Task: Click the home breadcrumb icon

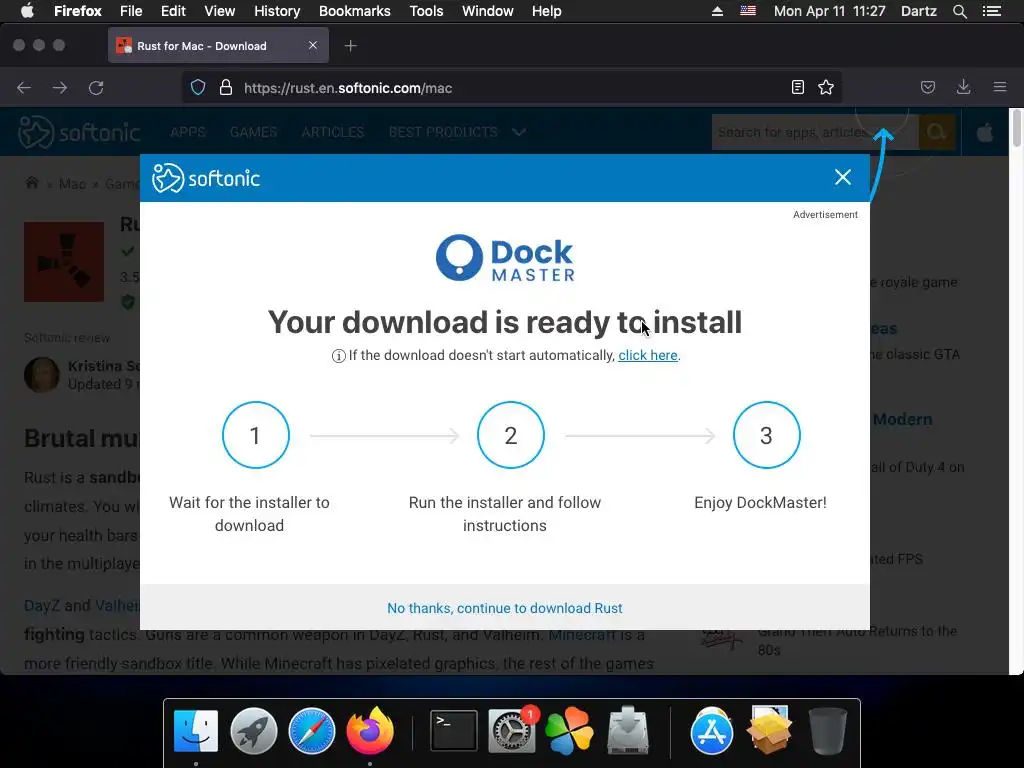Action: pyautogui.click(x=31, y=183)
